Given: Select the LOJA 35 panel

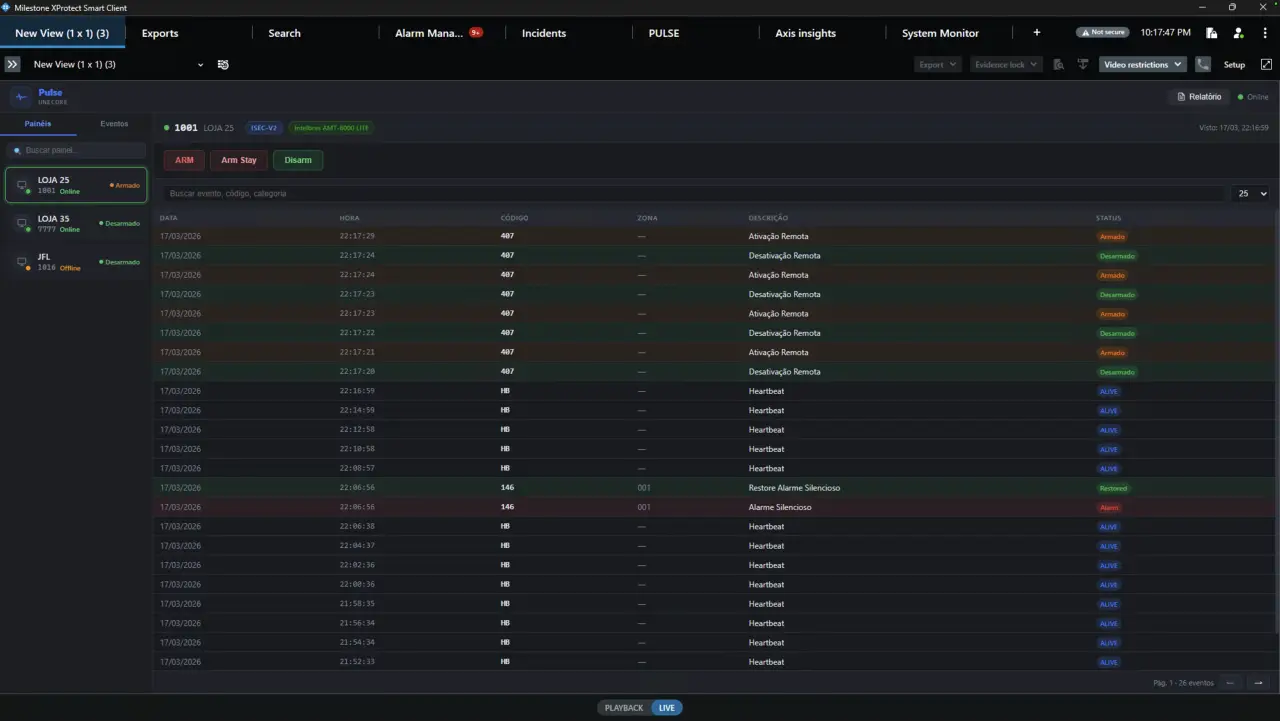Looking at the screenshot, I should click(76, 223).
